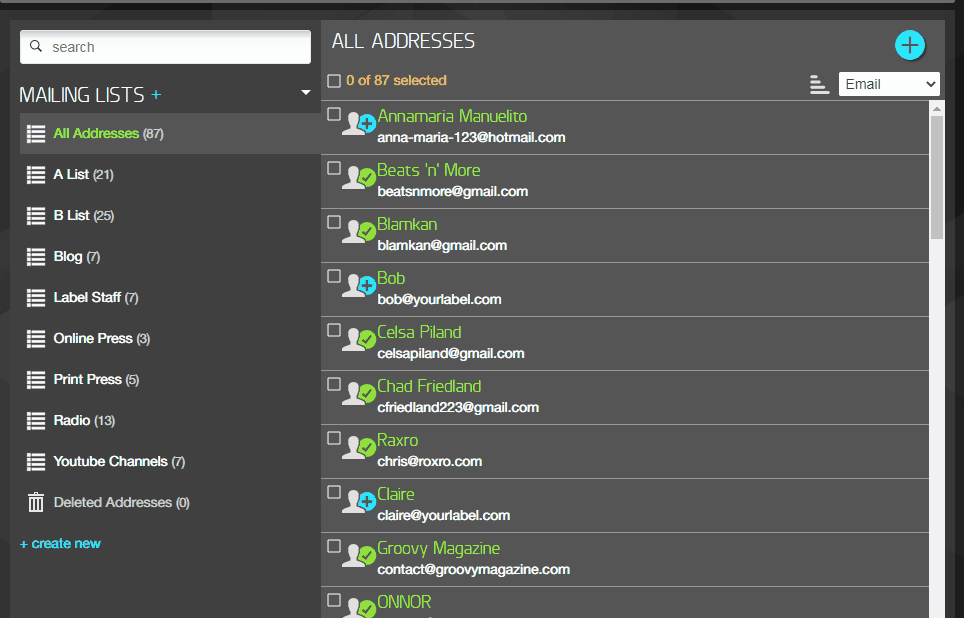Click Claire's contact status icon

pos(359,502)
